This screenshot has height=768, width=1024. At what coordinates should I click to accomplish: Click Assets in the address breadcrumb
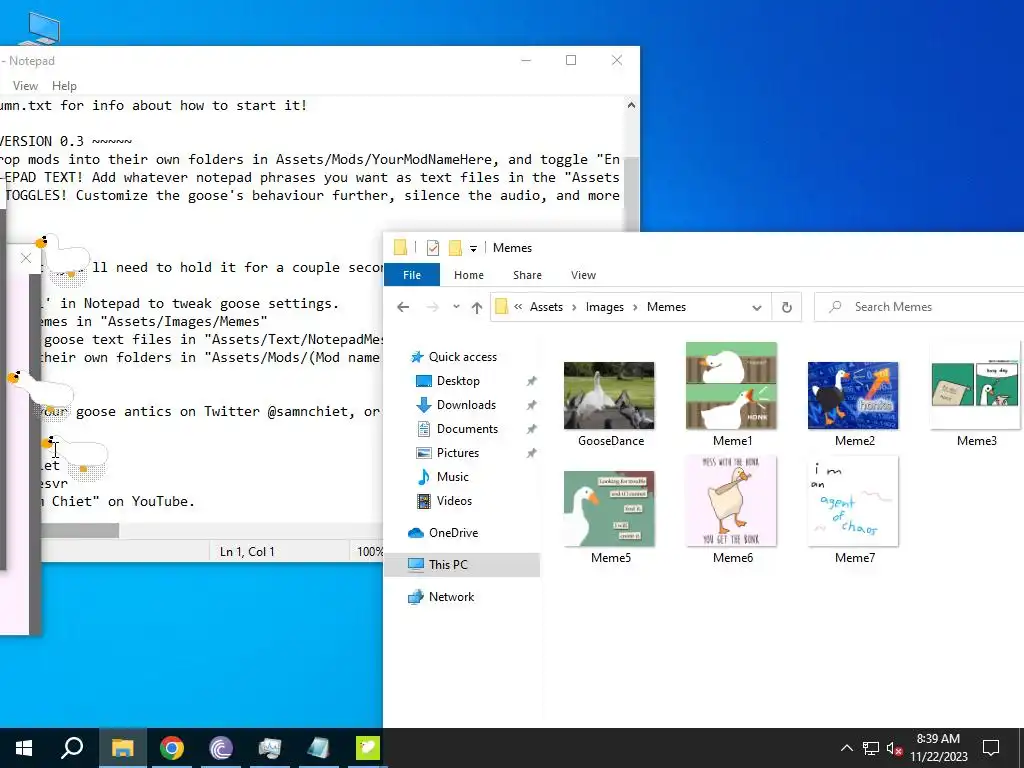point(546,307)
